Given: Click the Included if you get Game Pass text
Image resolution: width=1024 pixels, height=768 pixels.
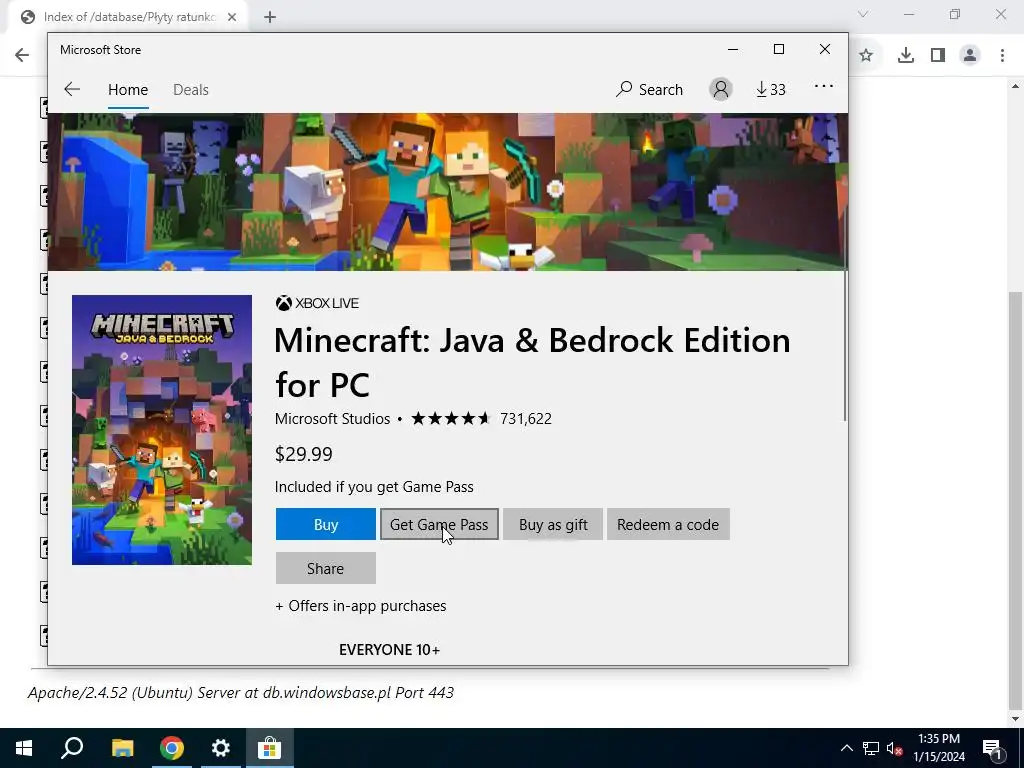Looking at the screenshot, I should [x=374, y=487].
